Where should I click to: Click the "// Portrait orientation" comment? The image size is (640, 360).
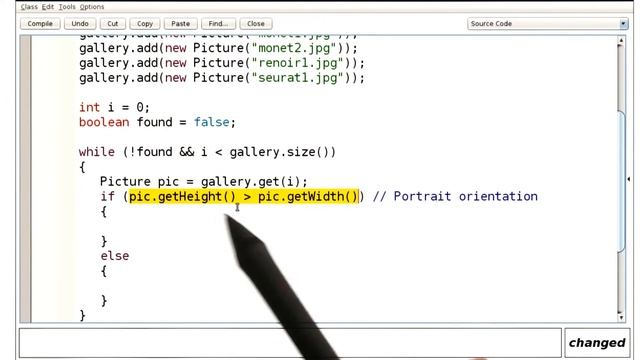point(455,196)
